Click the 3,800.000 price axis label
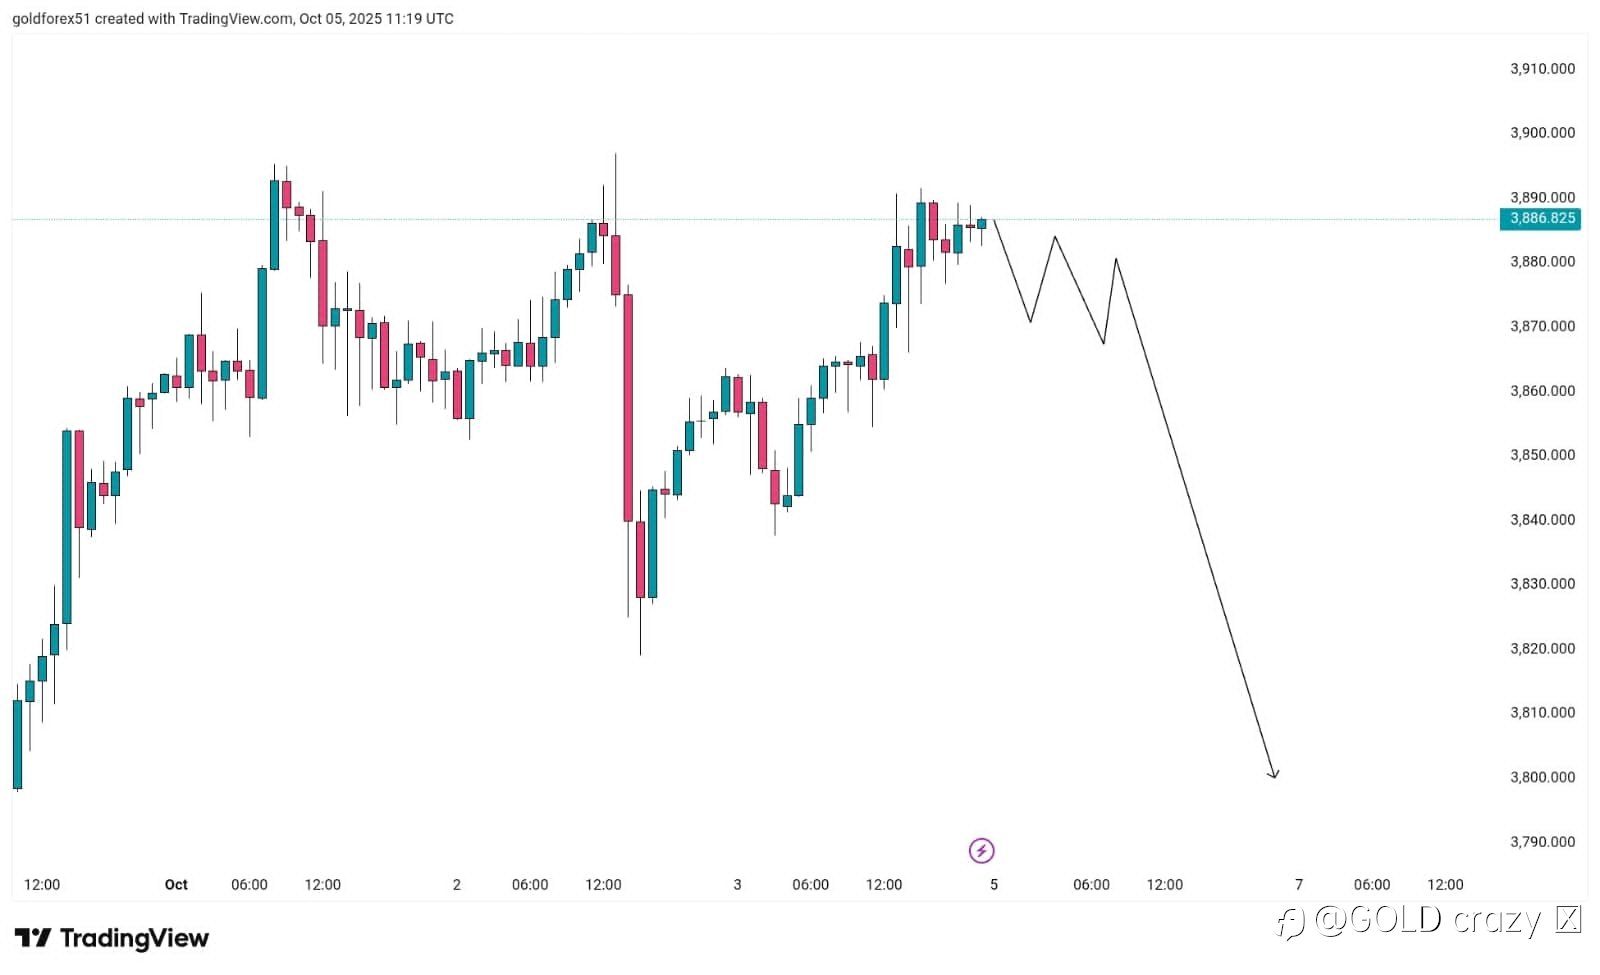The image size is (1600, 975). [x=1542, y=777]
